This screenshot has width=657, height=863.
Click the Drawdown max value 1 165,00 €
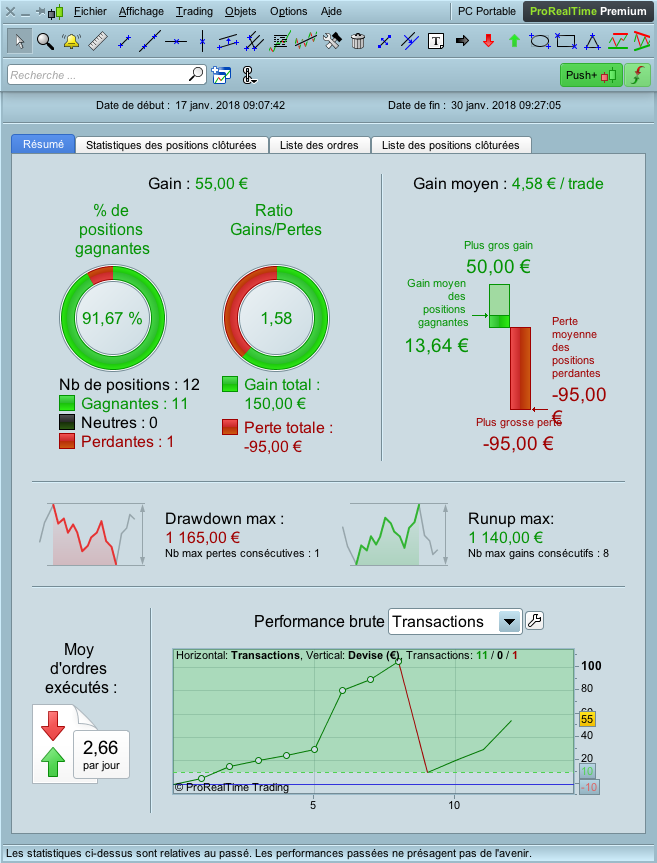coord(202,537)
